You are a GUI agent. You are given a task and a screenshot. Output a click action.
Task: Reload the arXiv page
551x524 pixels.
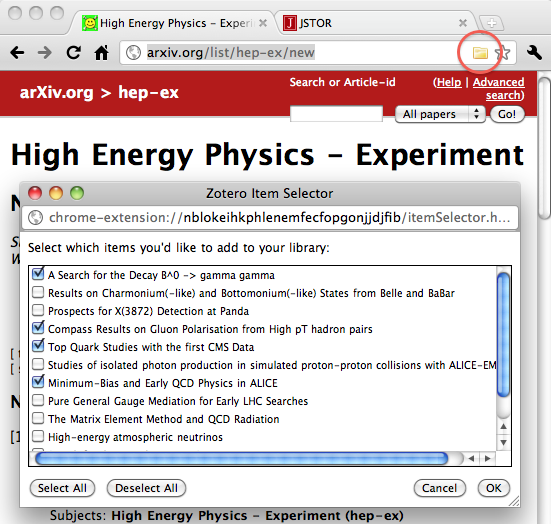[x=73, y=53]
